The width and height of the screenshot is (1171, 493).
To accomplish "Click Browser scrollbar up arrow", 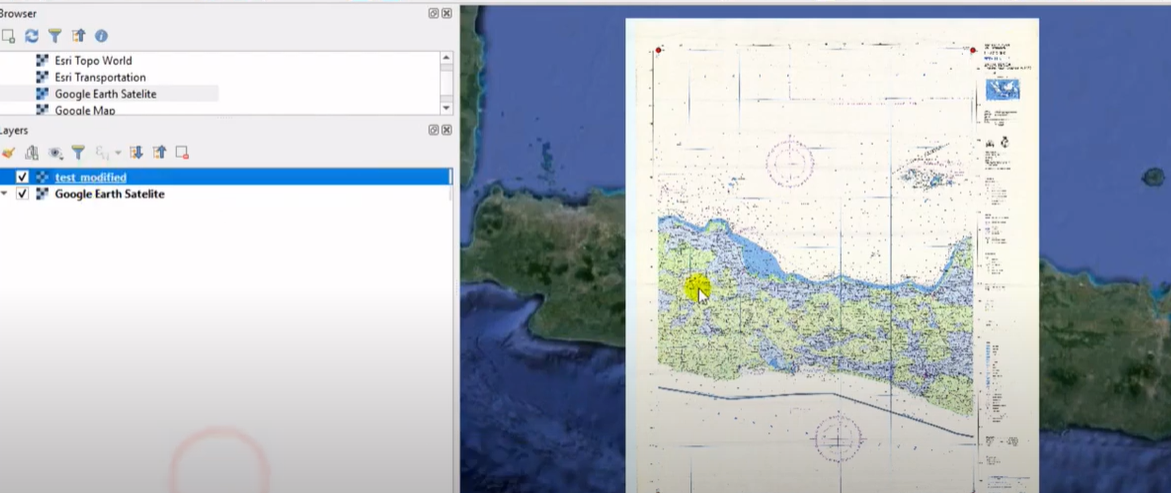I will 447,58.
